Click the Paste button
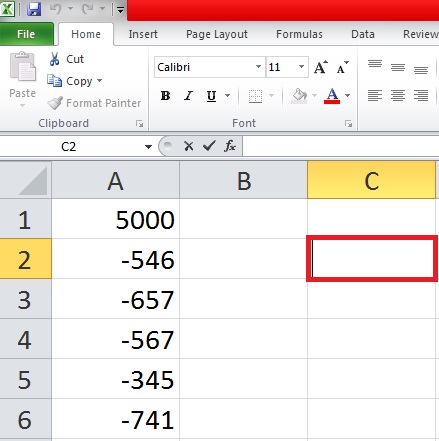The width and height of the screenshot is (439, 441). click(x=22, y=79)
